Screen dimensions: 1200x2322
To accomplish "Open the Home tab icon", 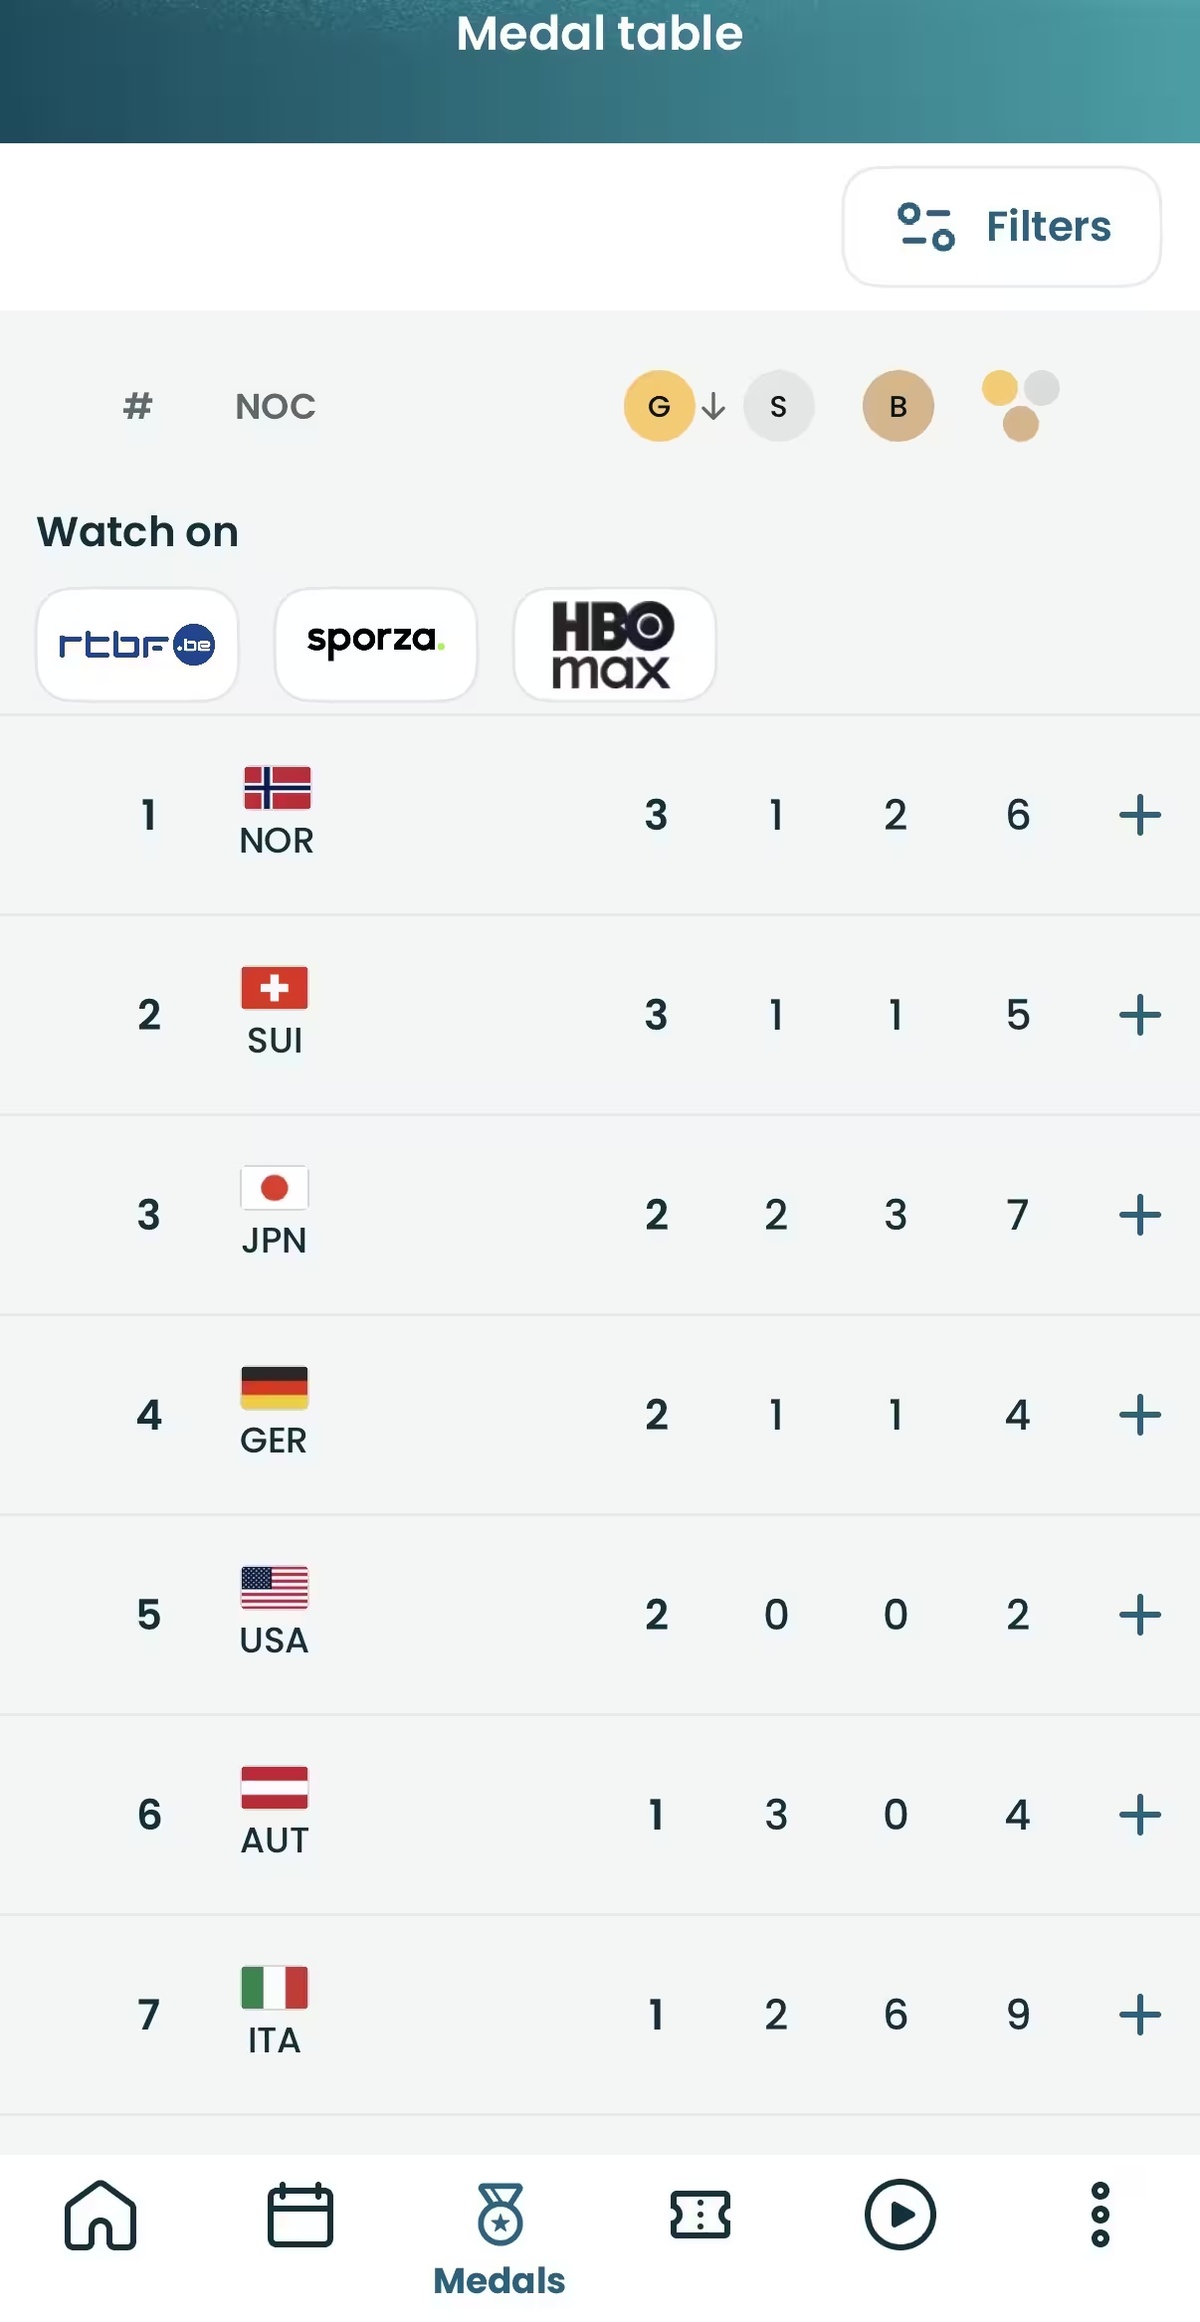I will (100, 2216).
